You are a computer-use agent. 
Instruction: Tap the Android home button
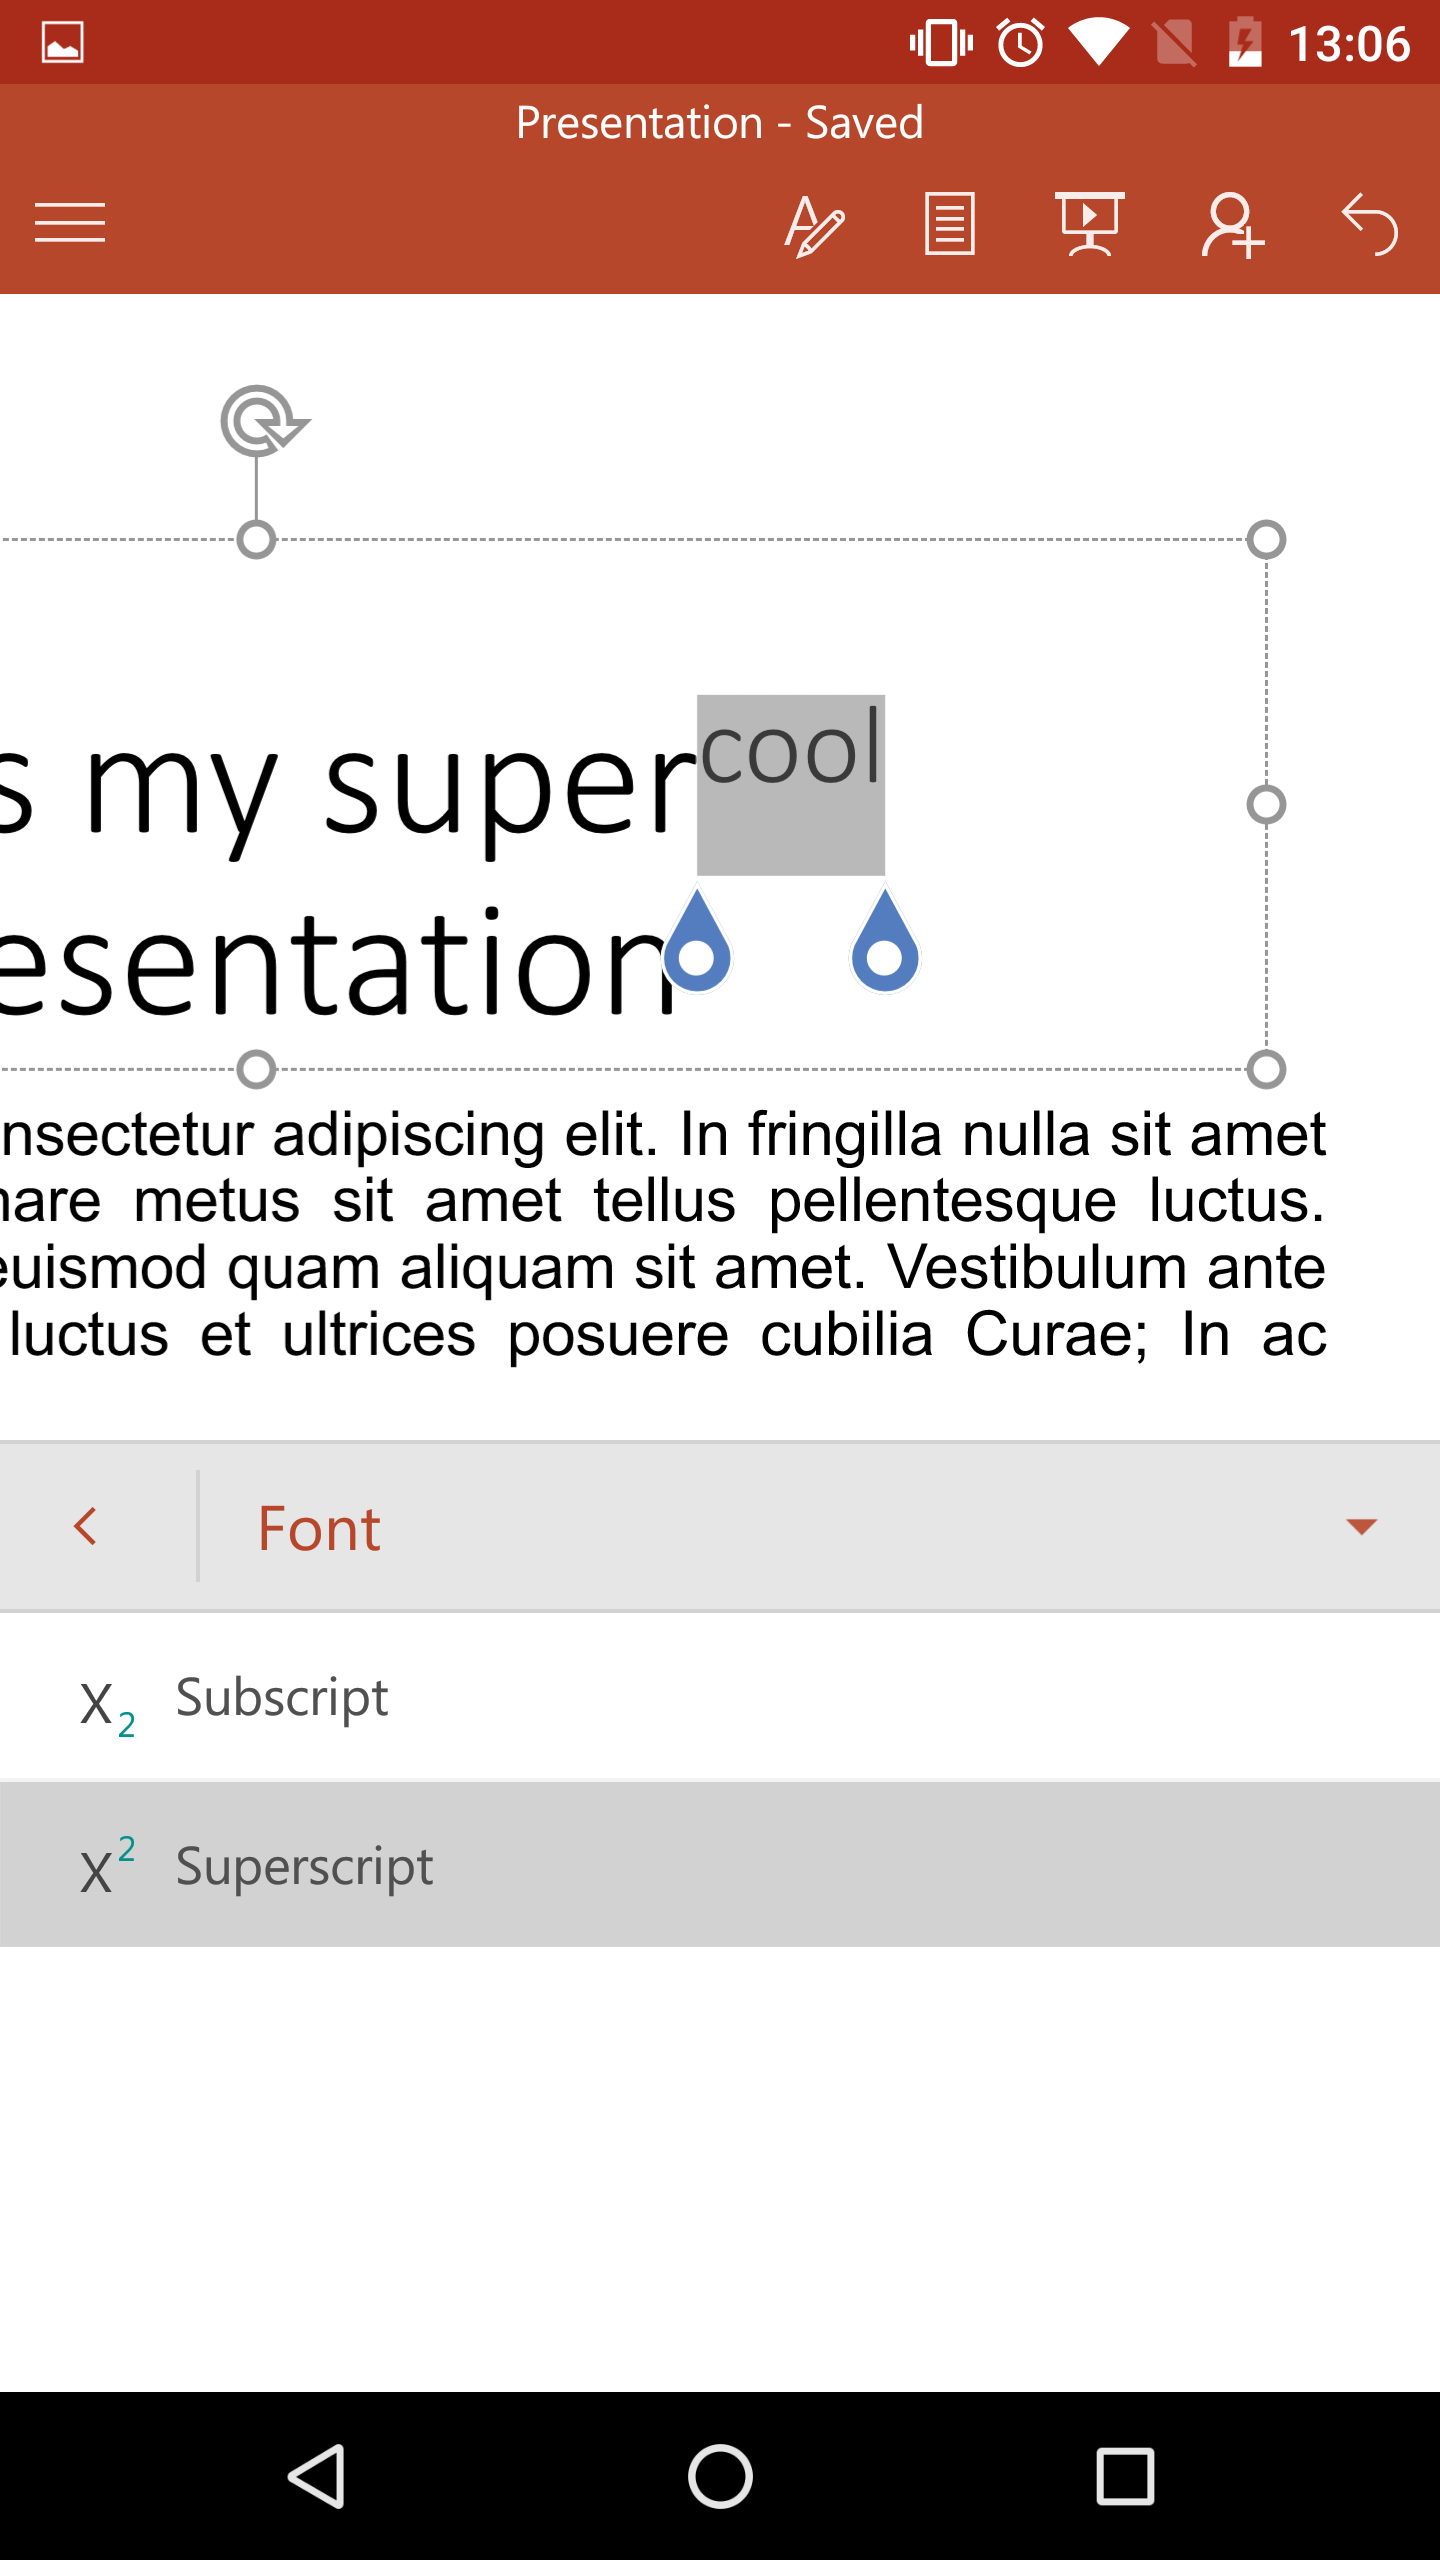(x=720, y=2476)
